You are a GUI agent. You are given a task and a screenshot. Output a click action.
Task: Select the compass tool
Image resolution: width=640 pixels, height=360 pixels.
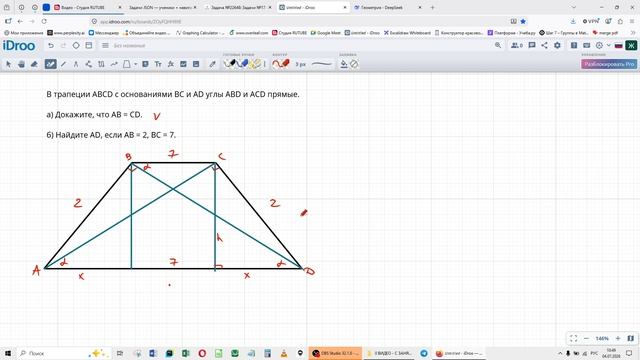(76, 64)
